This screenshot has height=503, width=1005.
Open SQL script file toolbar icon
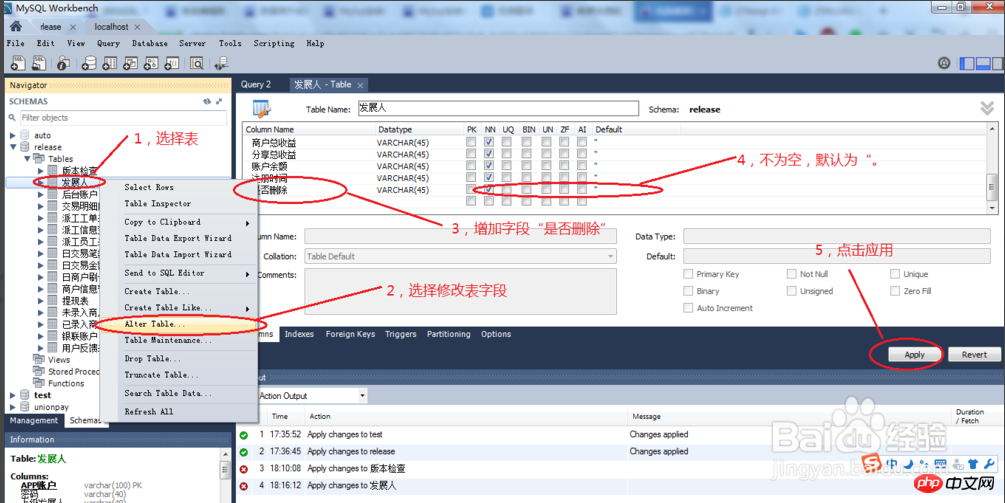click(39, 63)
